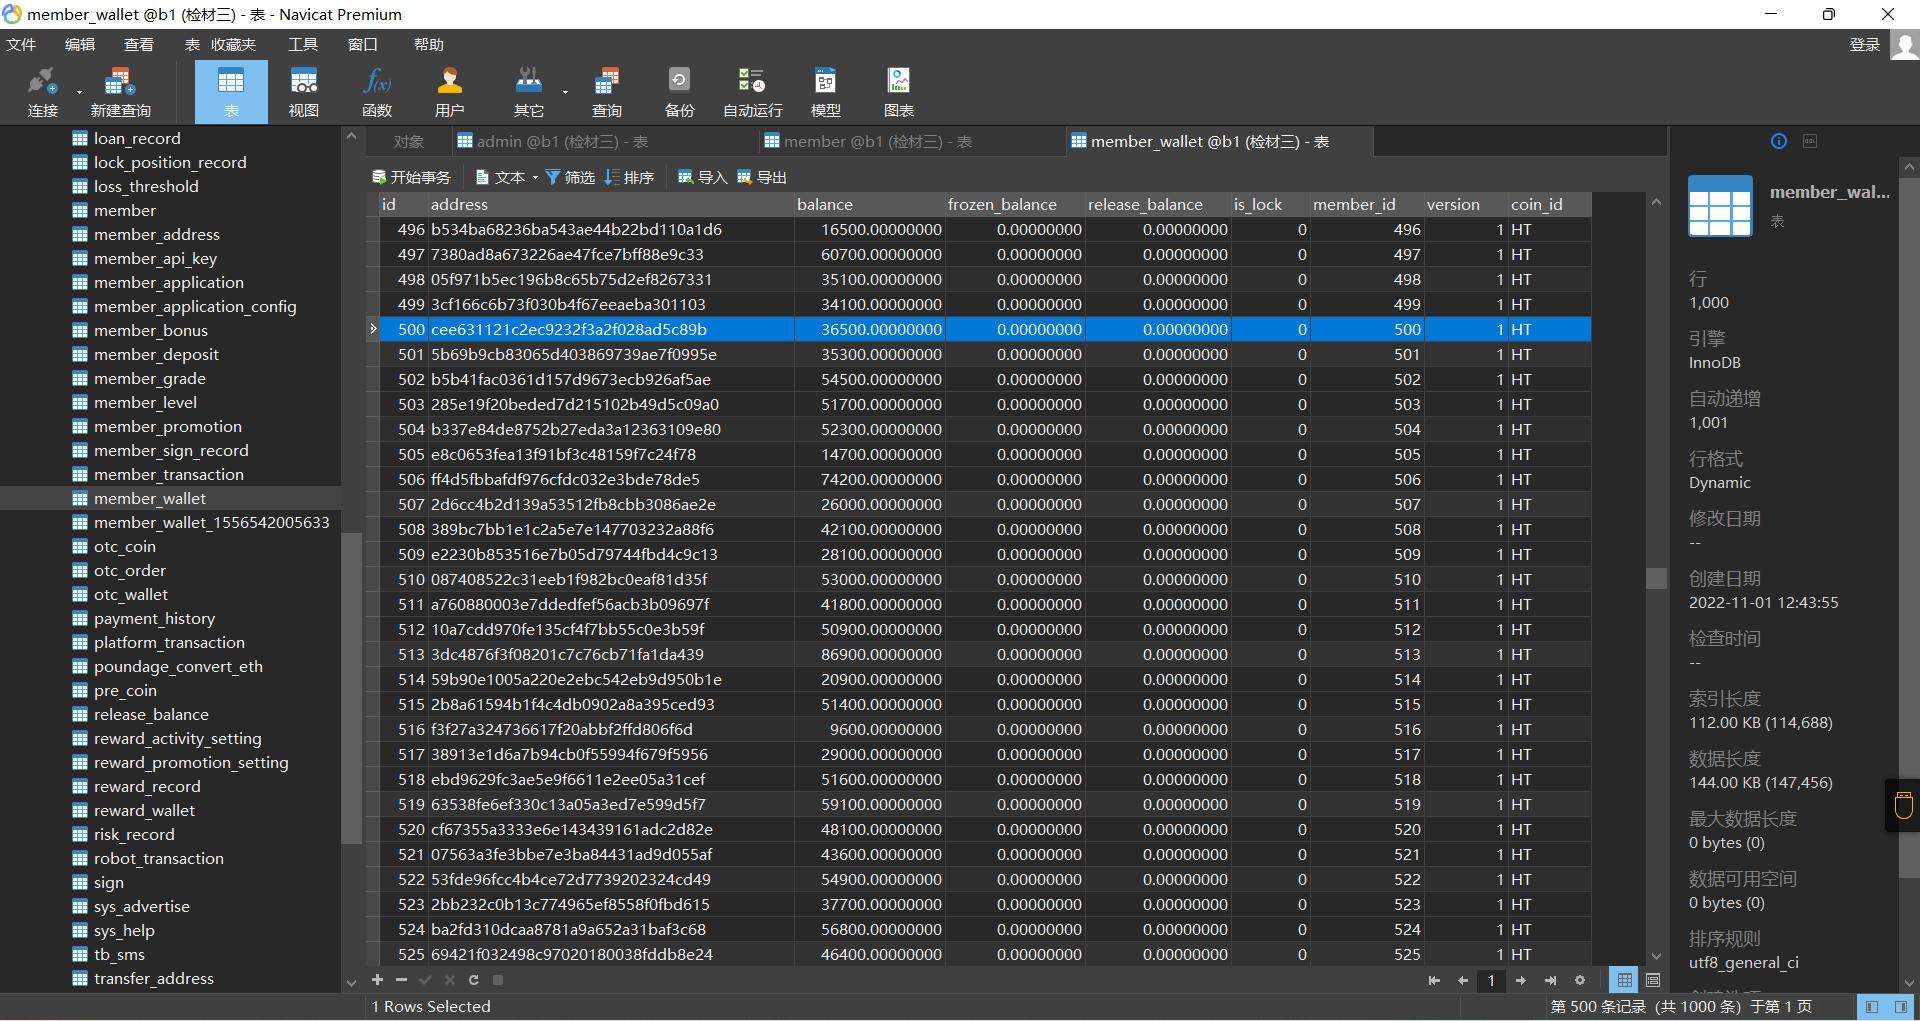Open the 视图 (View) objects
This screenshot has height=1021, width=1920.
(x=304, y=92)
